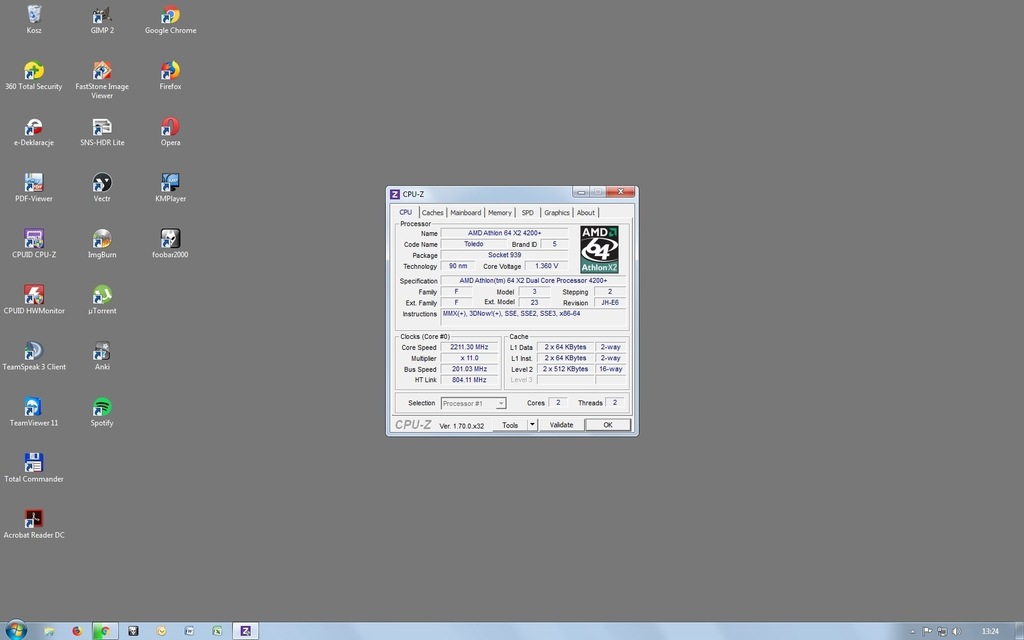Click the Level 2 '16-way' value
The width and height of the screenshot is (1024, 640).
tap(611, 369)
